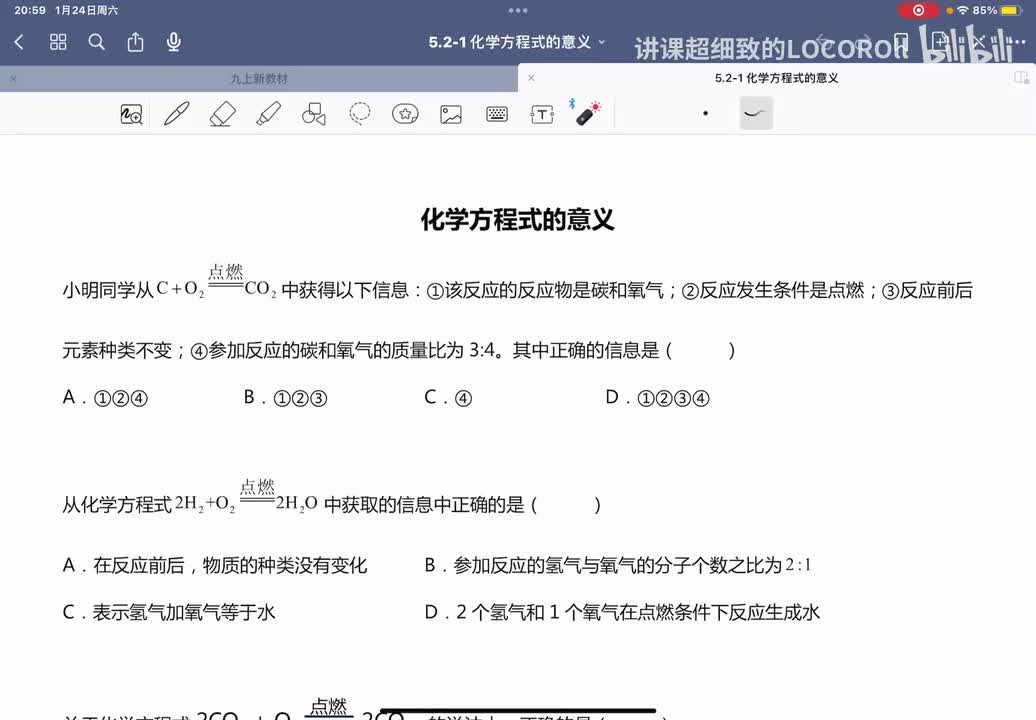Tap the answer blank after '中获取的信息中正确的是'
The image size is (1036, 720).
[x=566, y=505]
